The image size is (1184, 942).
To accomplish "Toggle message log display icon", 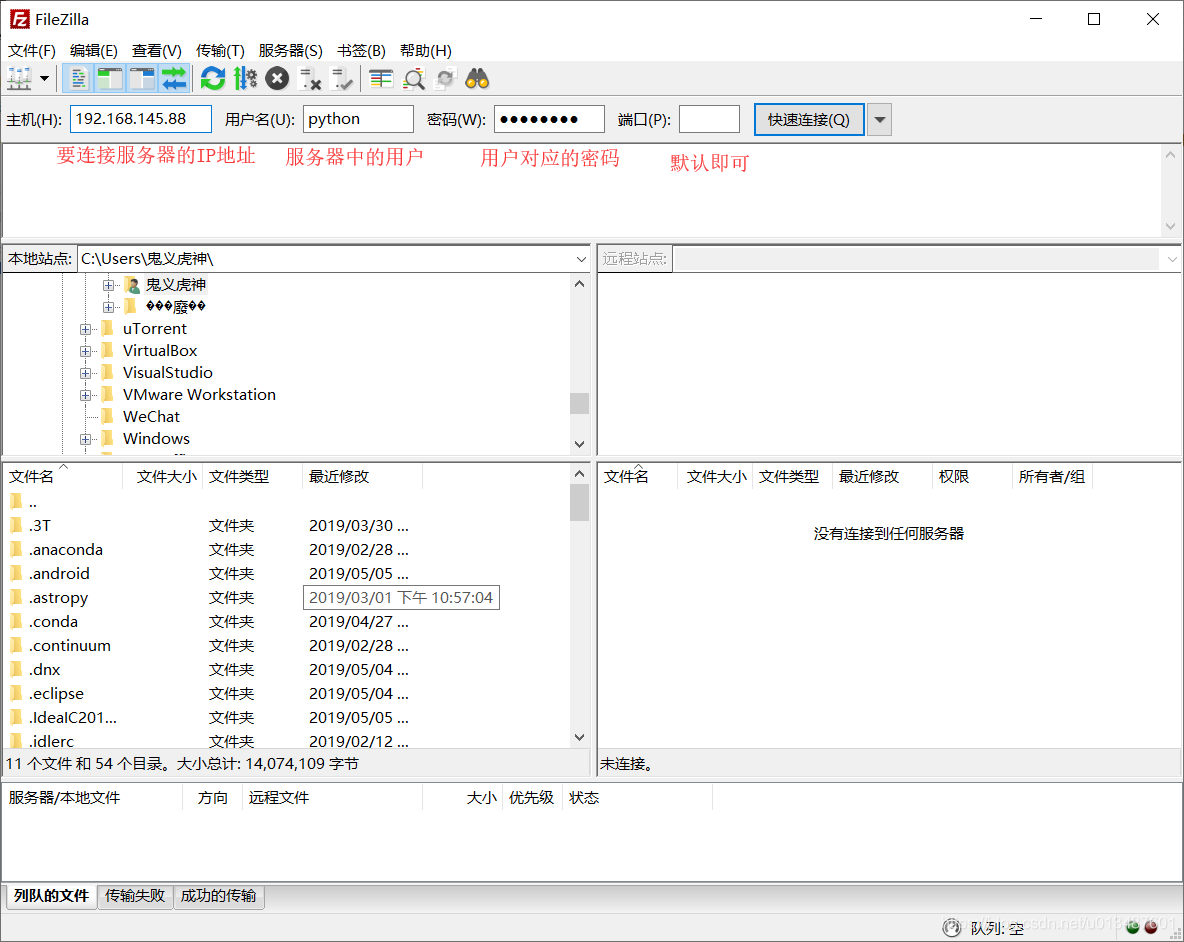I will pos(78,78).
